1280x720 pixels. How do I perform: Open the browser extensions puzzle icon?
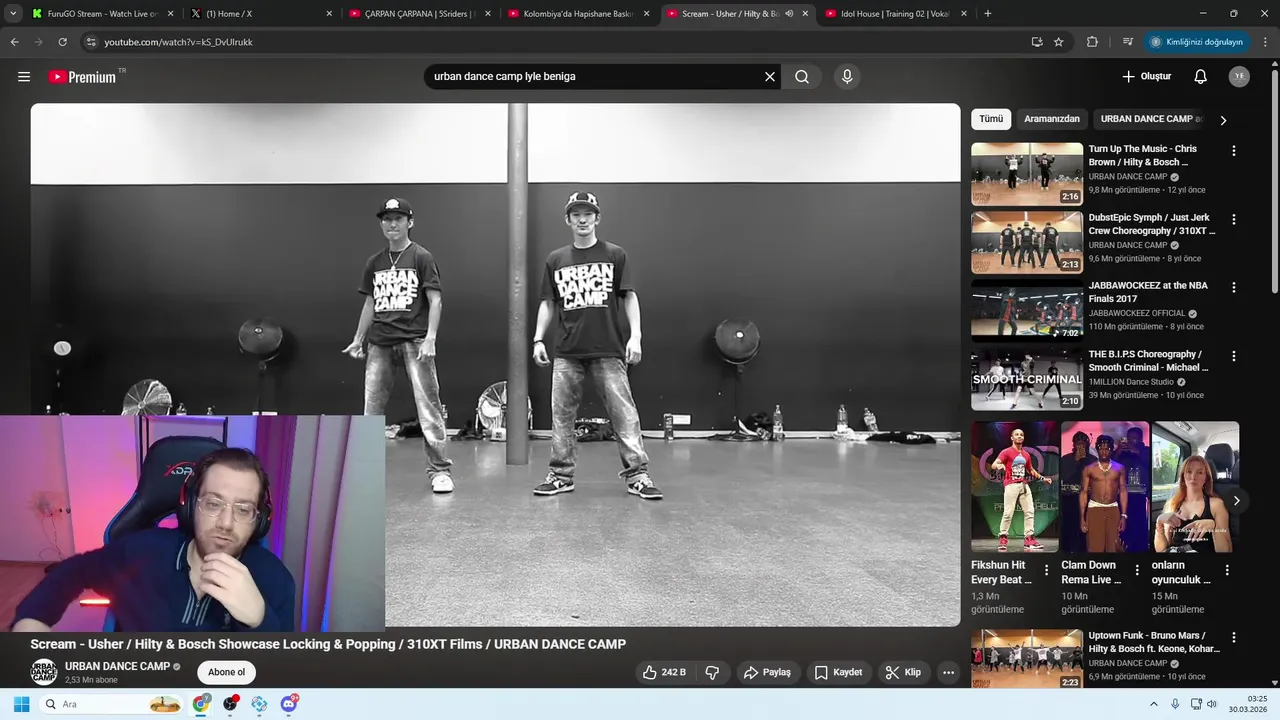pos(1092,42)
